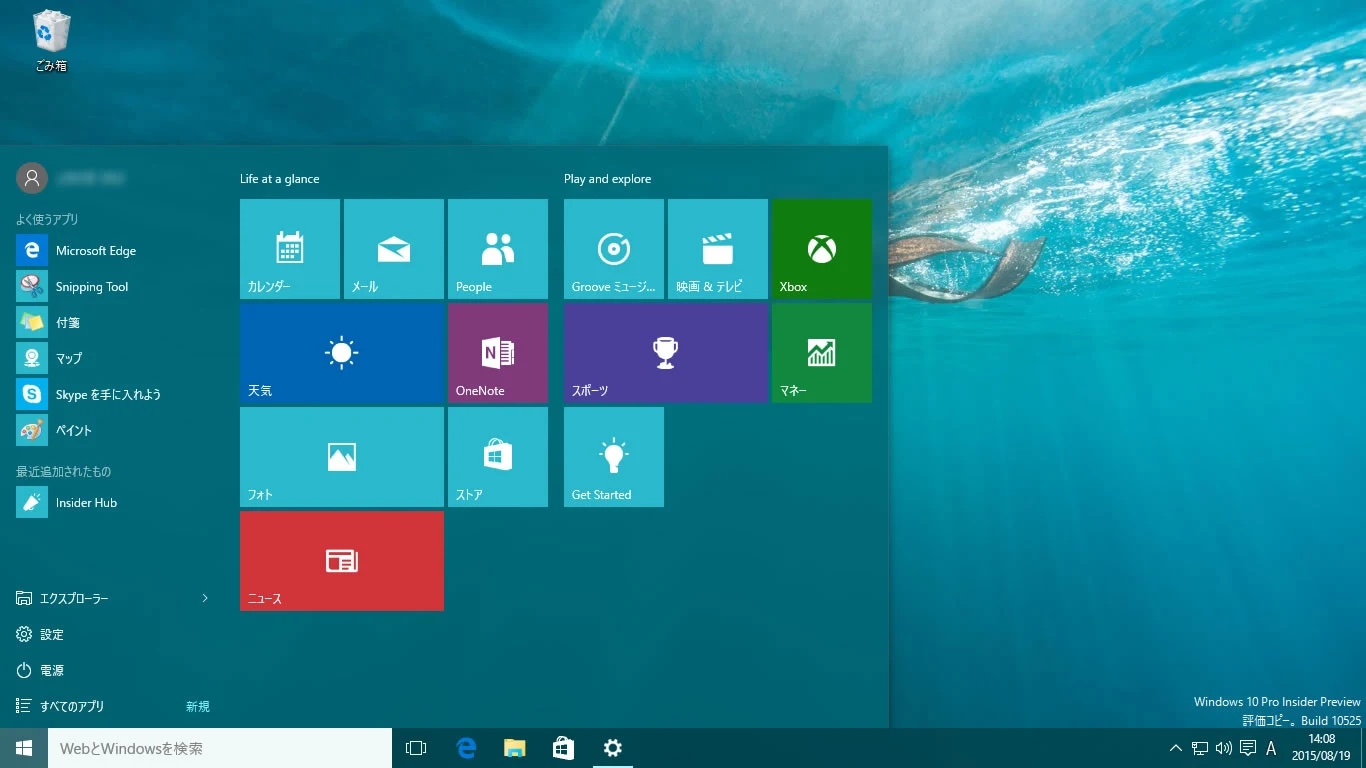Open マップ (Maps) app
The height and width of the screenshot is (768, 1366).
114,358
